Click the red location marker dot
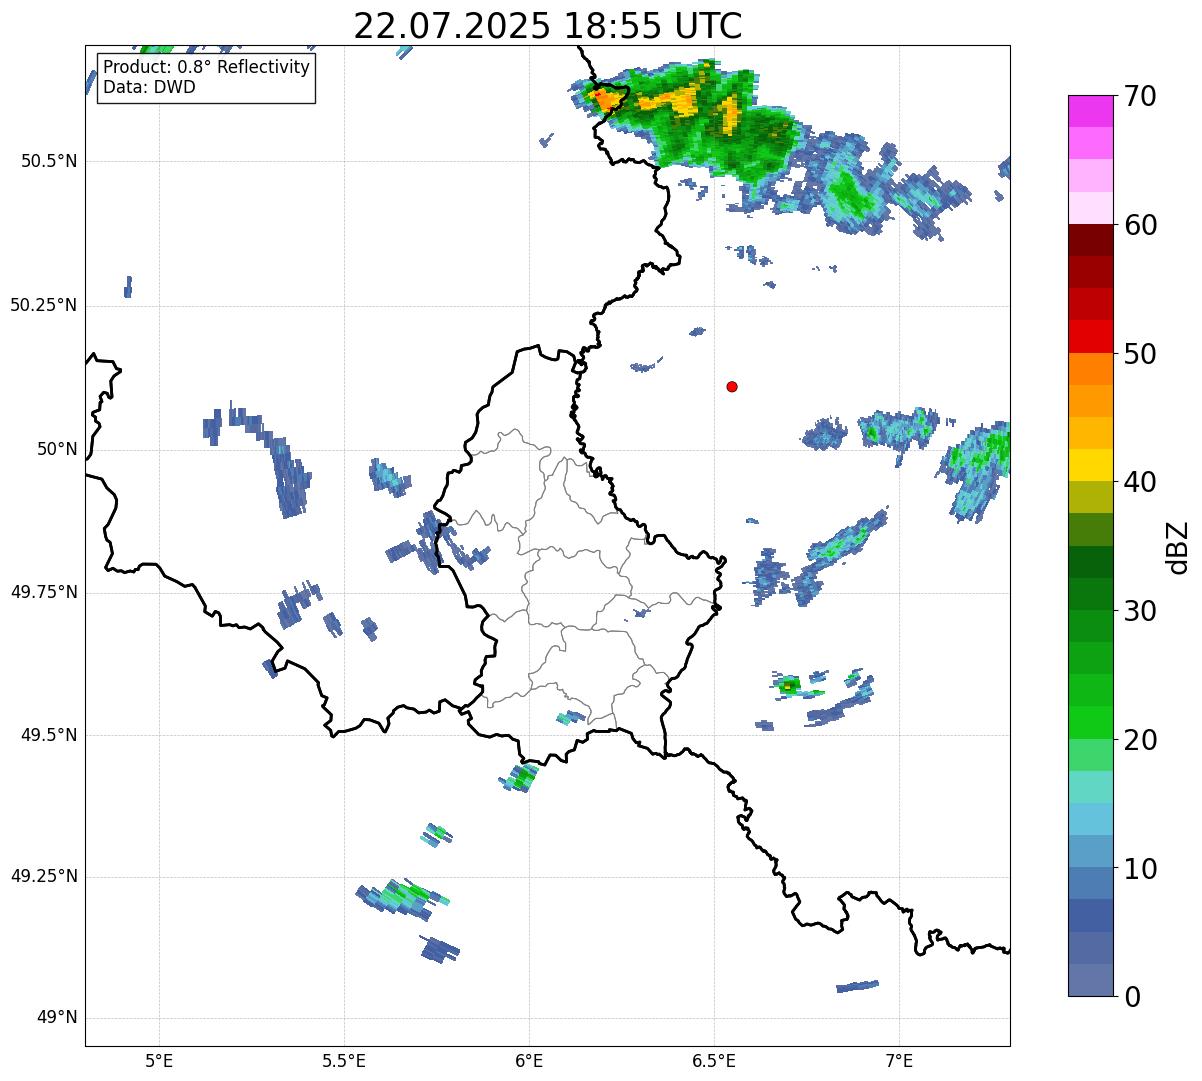 point(732,386)
